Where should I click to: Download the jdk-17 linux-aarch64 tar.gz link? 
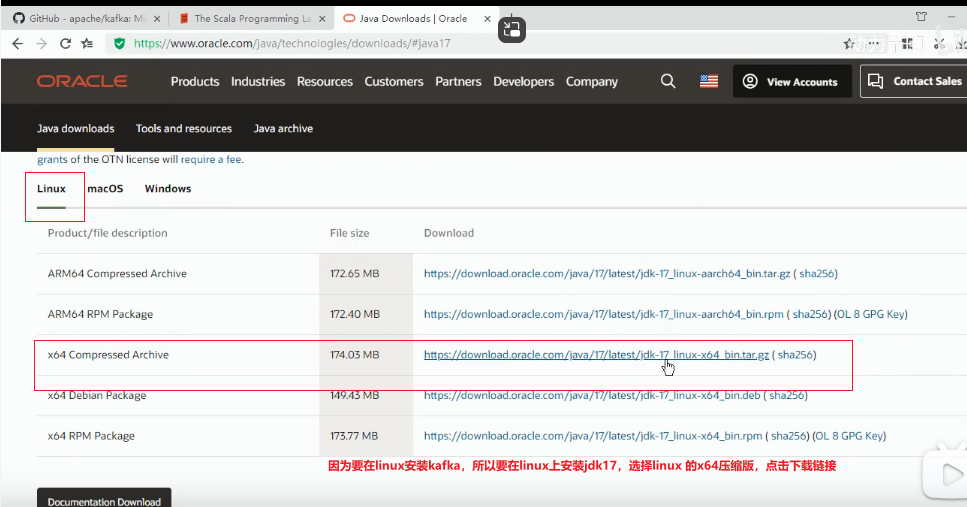click(x=607, y=273)
